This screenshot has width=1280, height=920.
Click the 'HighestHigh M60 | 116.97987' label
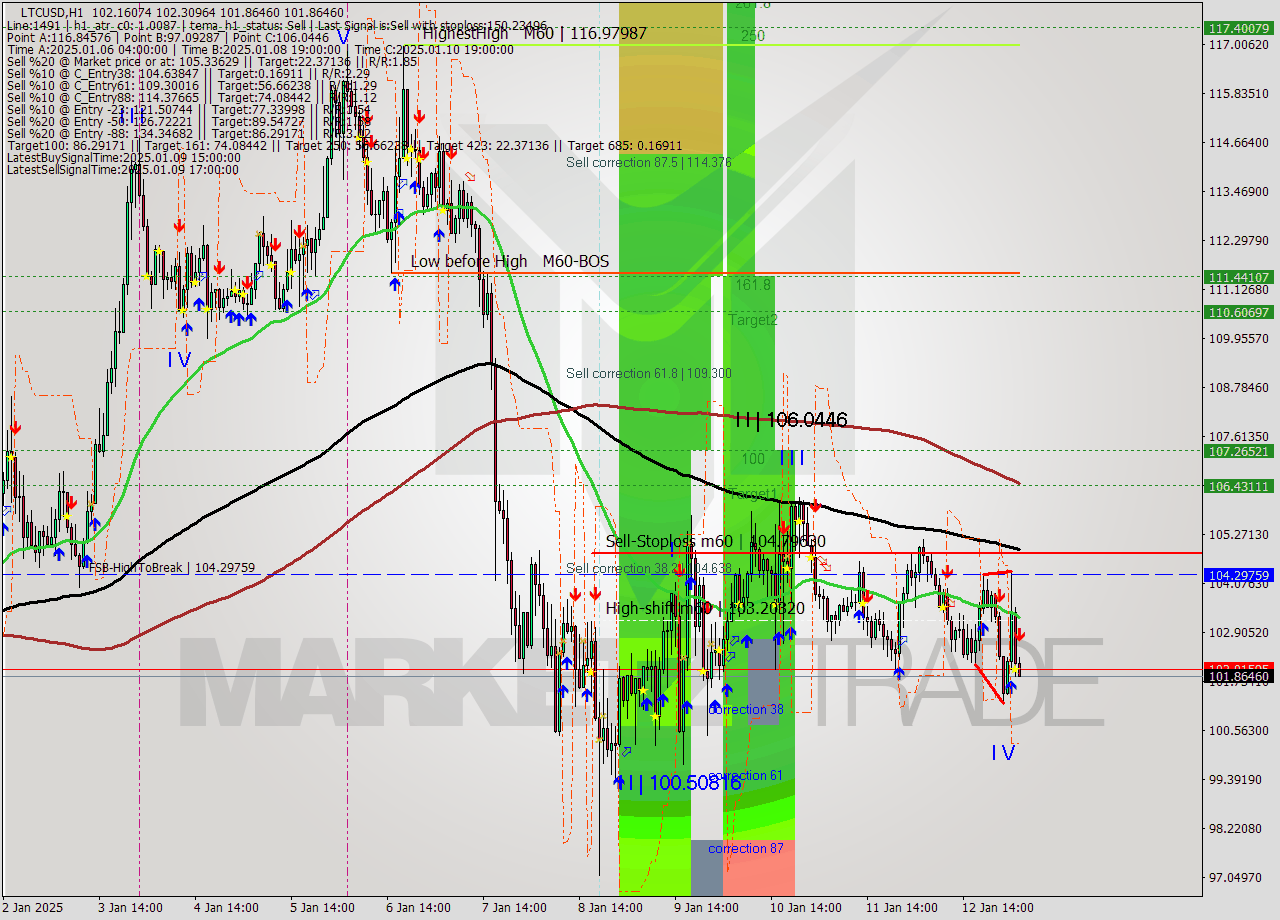coord(534,34)
